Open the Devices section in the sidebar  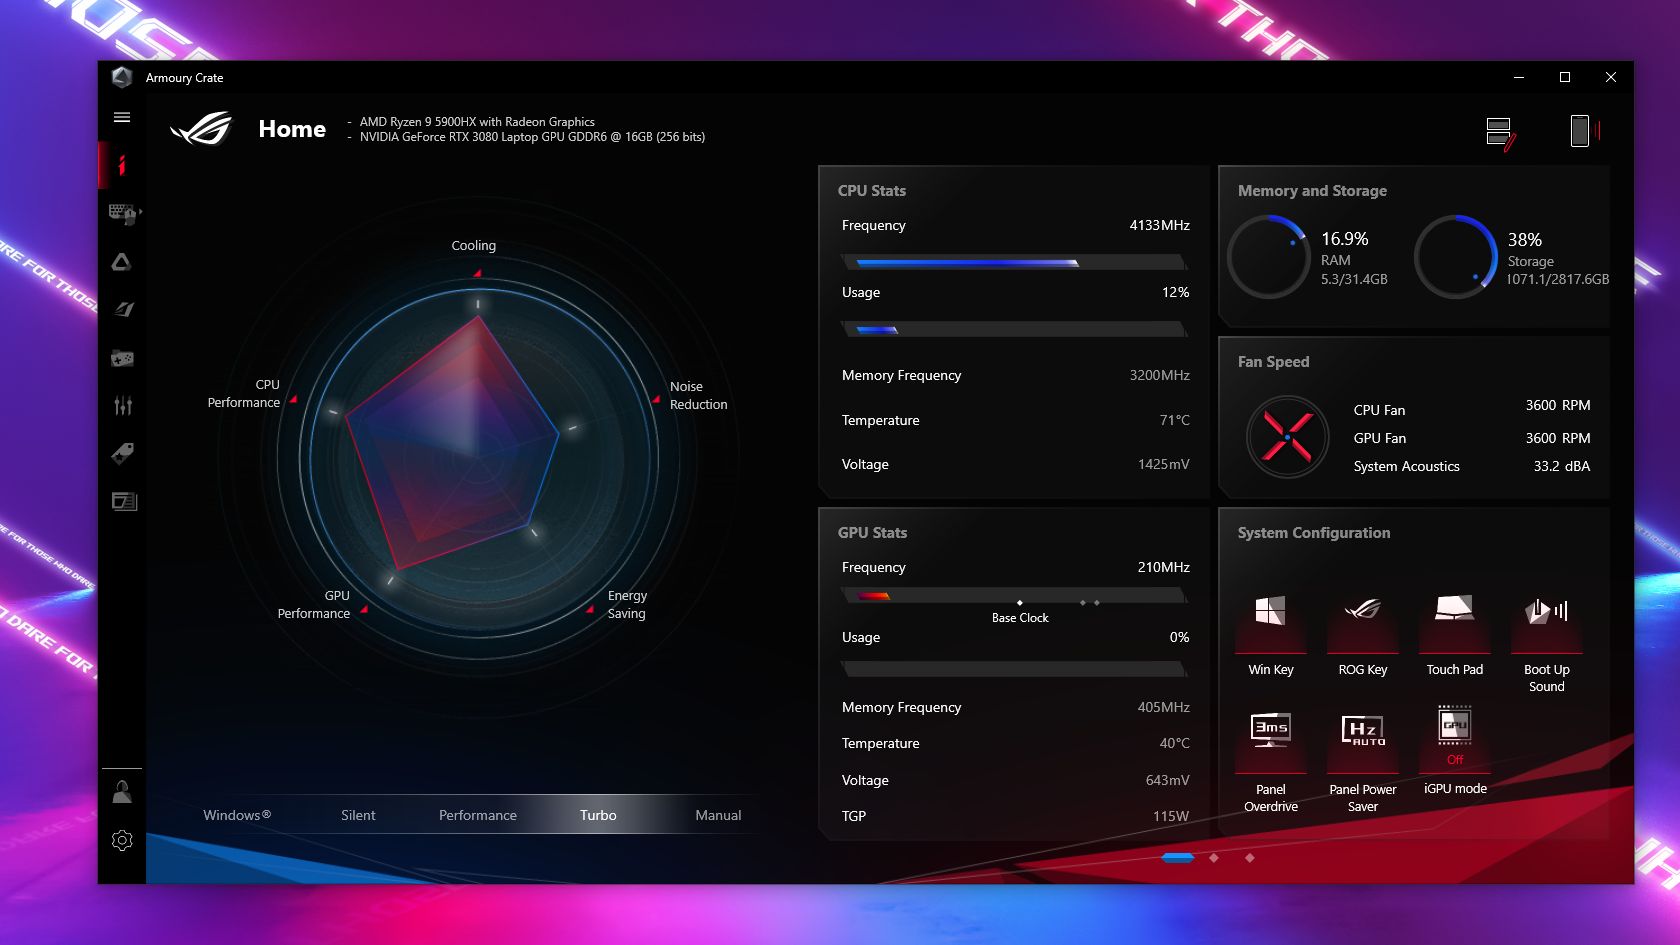(121, 213)
